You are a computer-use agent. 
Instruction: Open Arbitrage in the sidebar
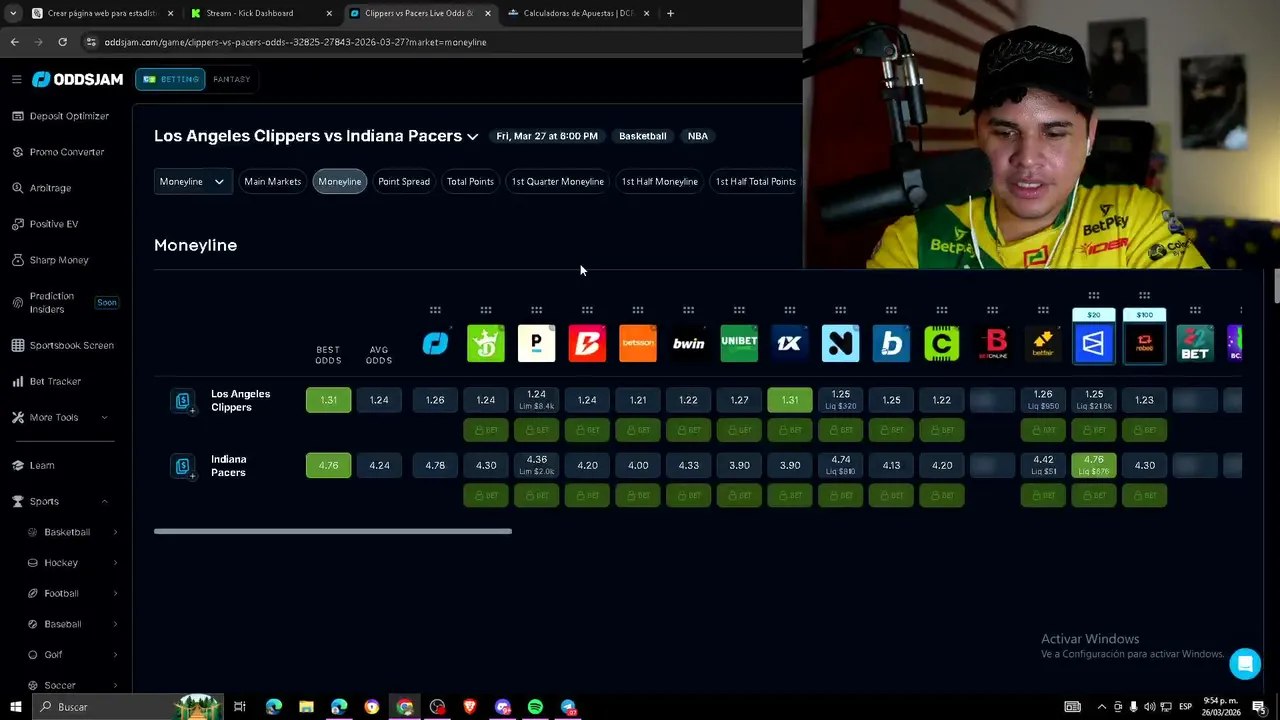(x=50, y=188)
